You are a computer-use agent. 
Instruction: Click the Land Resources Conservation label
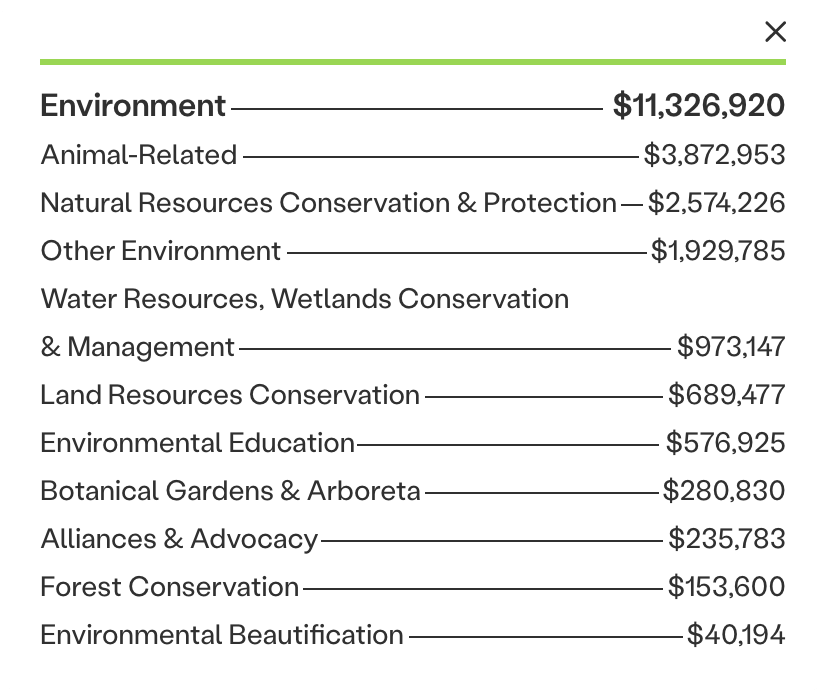(230, 395)
